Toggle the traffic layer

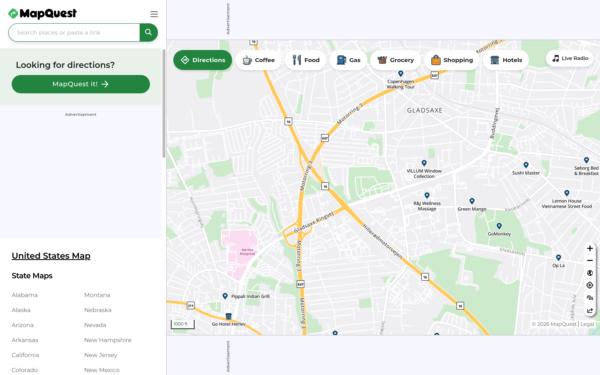590,298
